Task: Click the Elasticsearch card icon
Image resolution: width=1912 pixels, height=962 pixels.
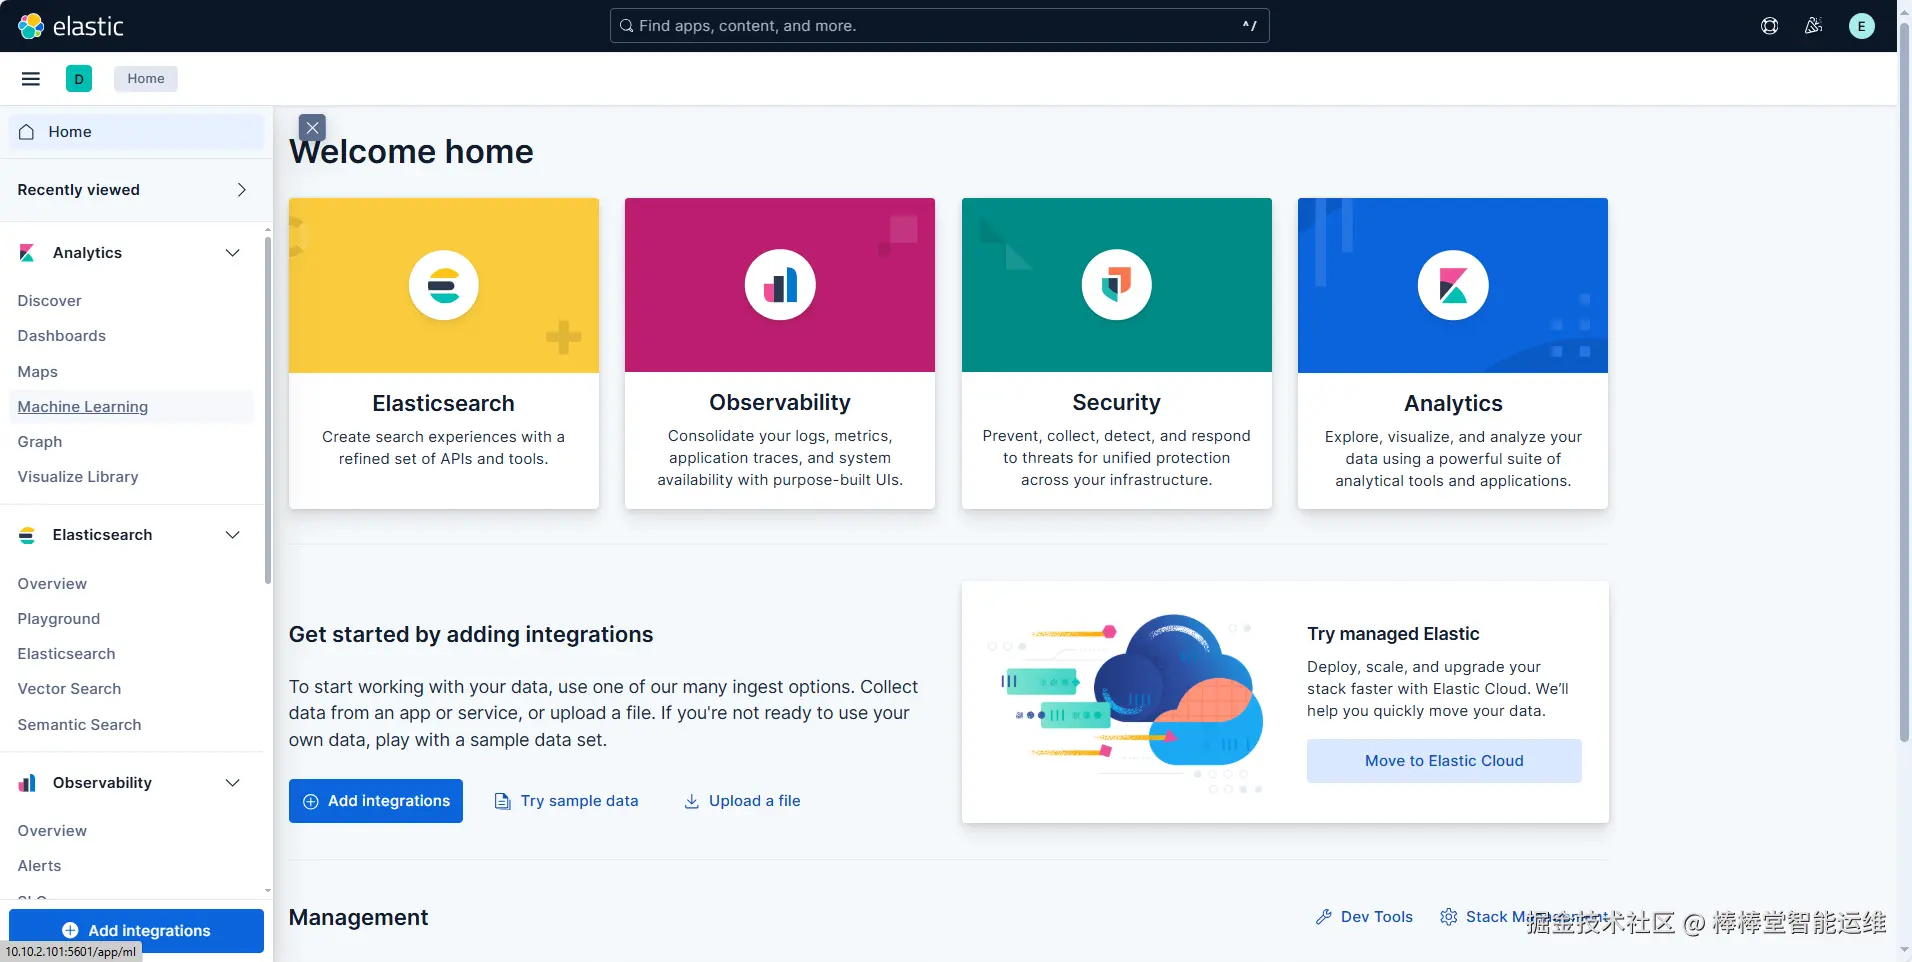Action: point(443,285)
